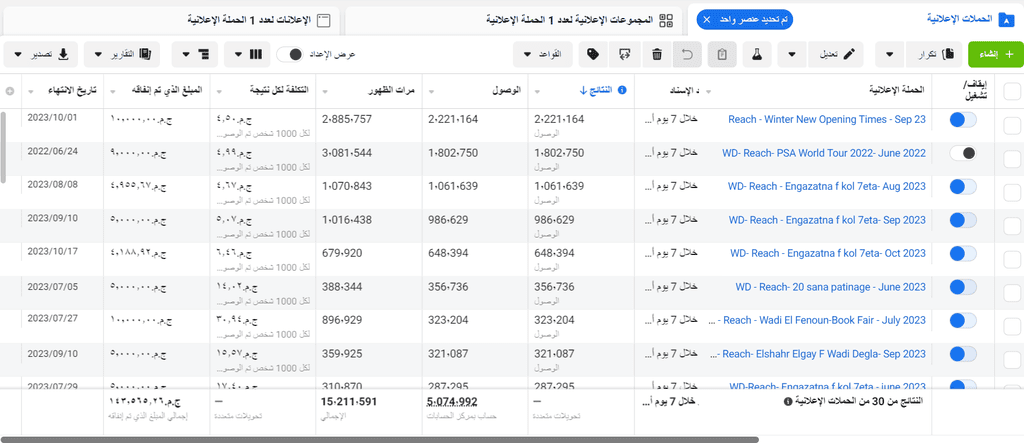Screen dimensions: 1024x443
Task: Click the 2023/10/01 end date cell
Action: (52, 118)
